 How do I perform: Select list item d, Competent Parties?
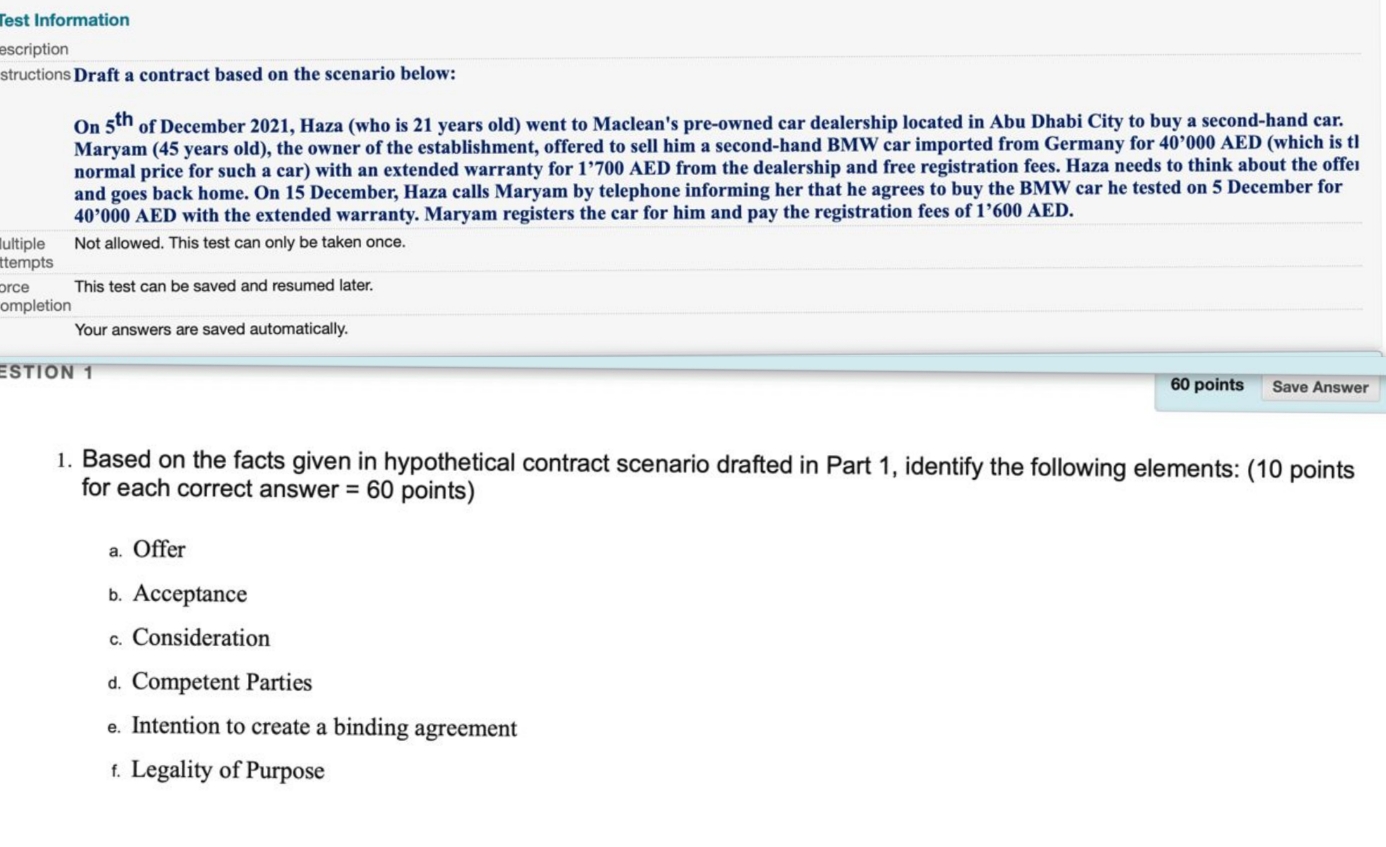tap(222, 682)
